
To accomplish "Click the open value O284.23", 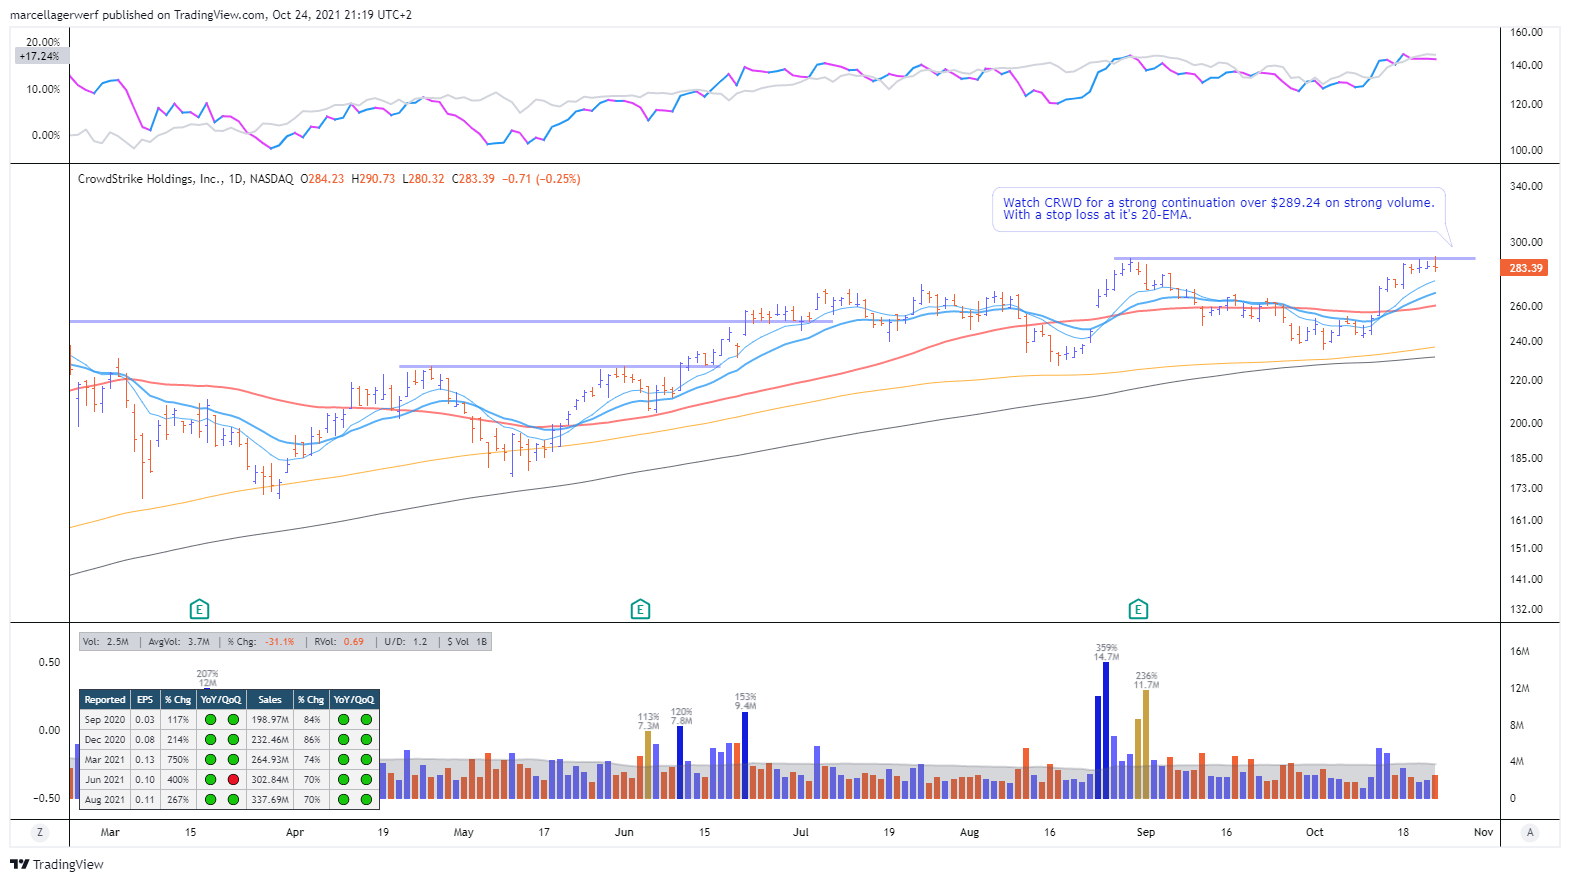I will [322, 179].
